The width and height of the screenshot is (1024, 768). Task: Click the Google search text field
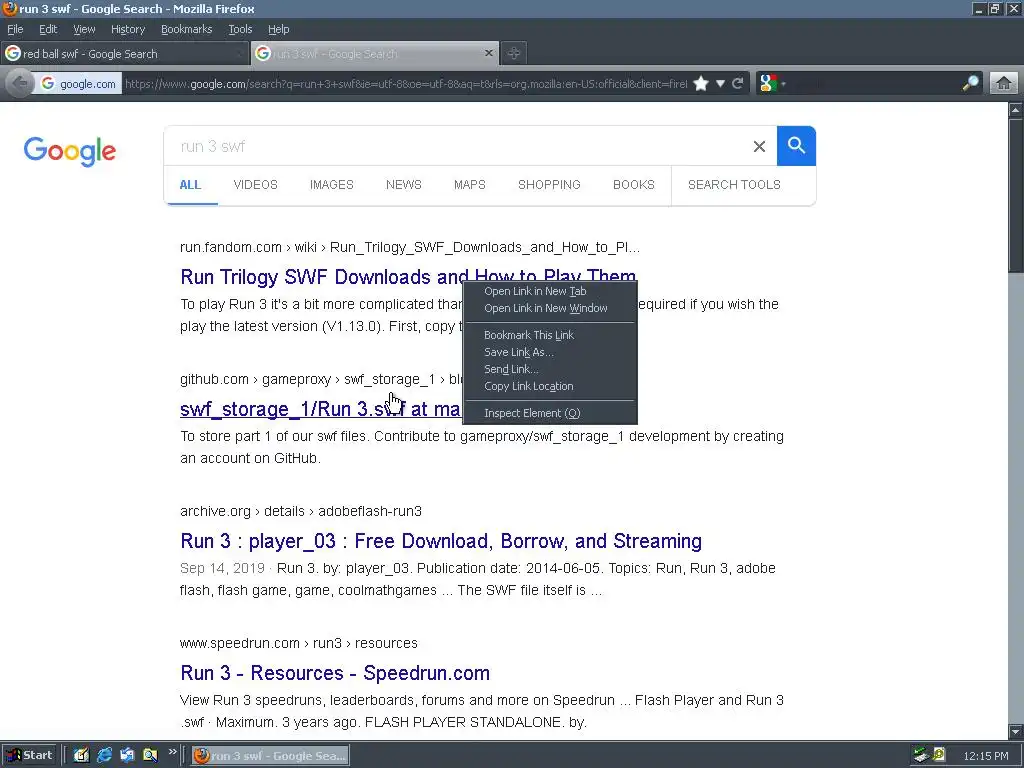point(457,146)
